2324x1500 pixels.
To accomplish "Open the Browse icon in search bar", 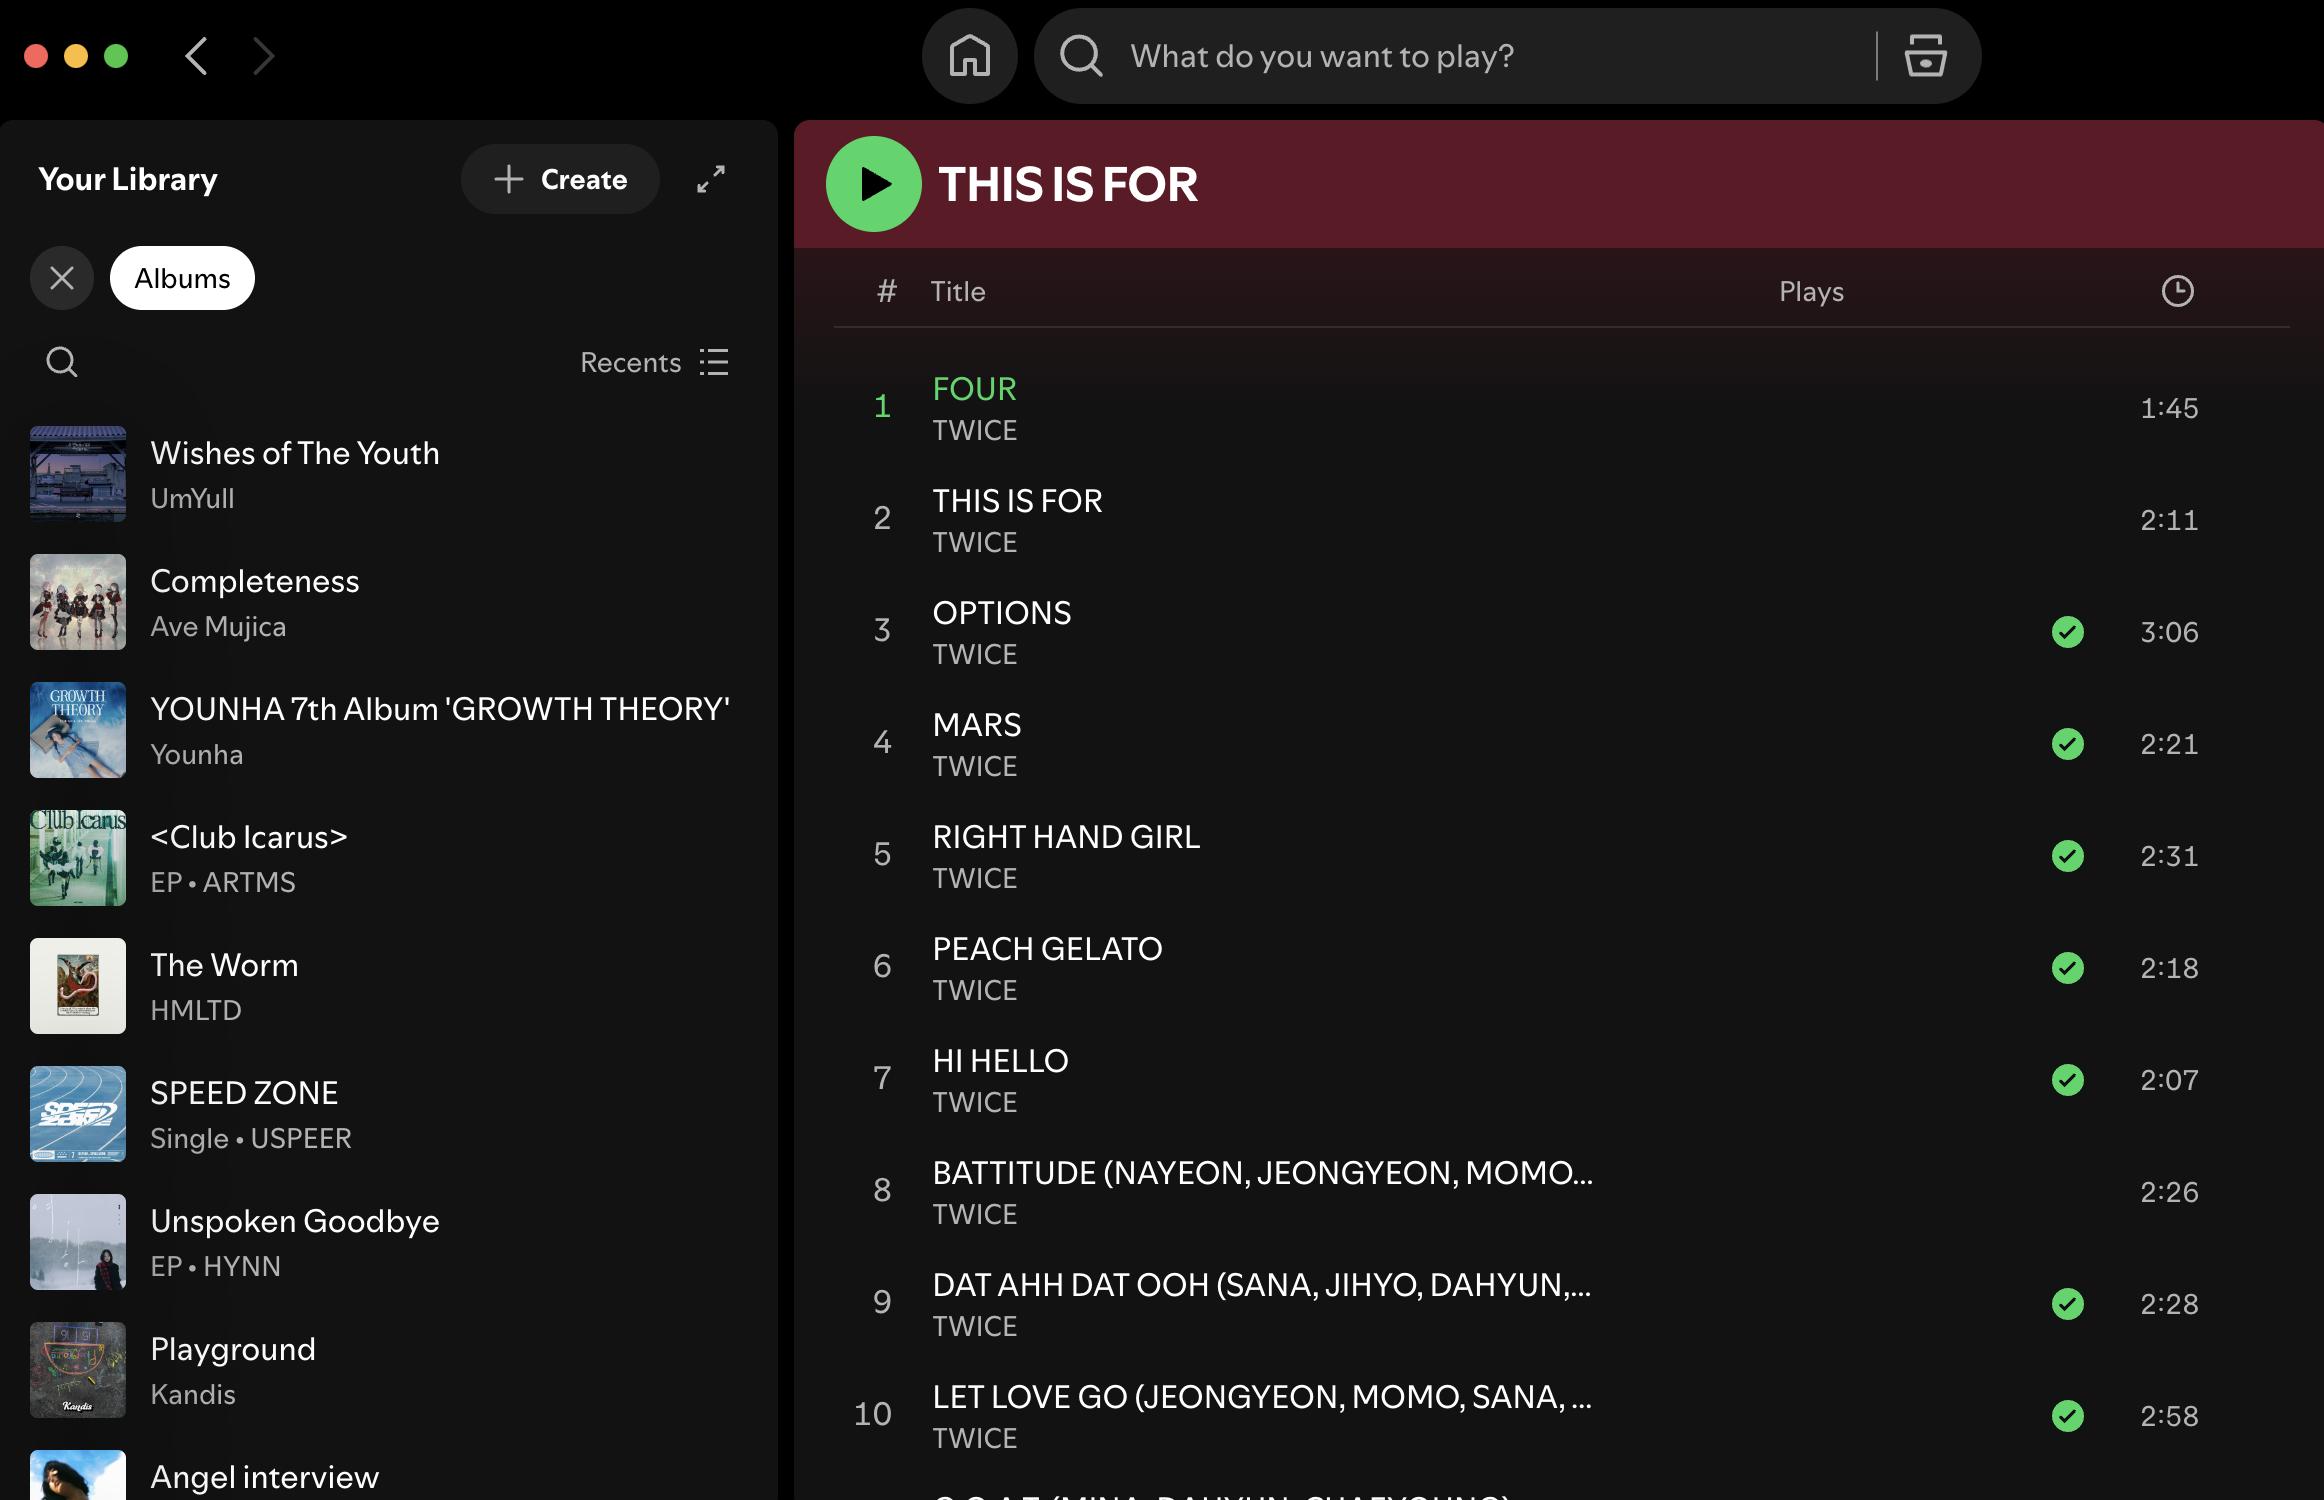I will [x=1925, y=56].
